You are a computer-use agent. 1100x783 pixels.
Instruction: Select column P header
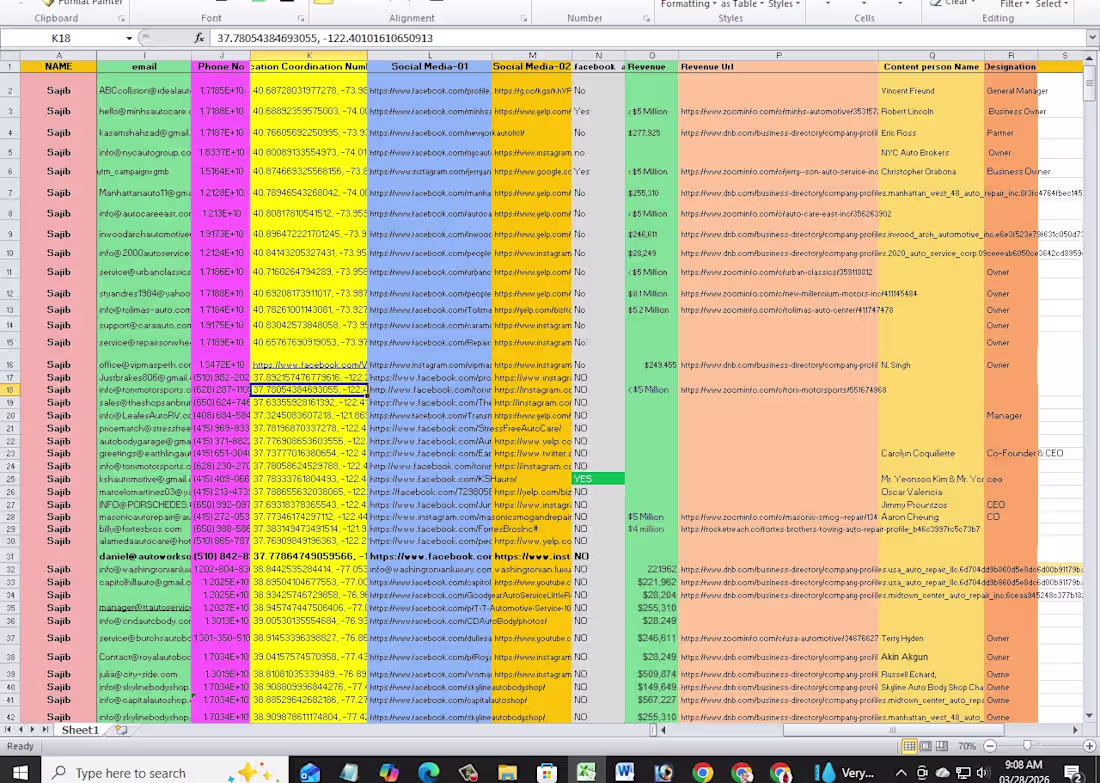coord(778,55)
